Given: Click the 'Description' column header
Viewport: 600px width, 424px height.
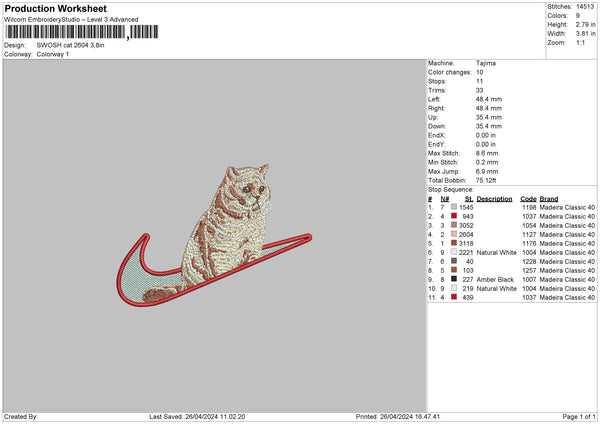Looking at the screenshot, I should pos(494,199).
